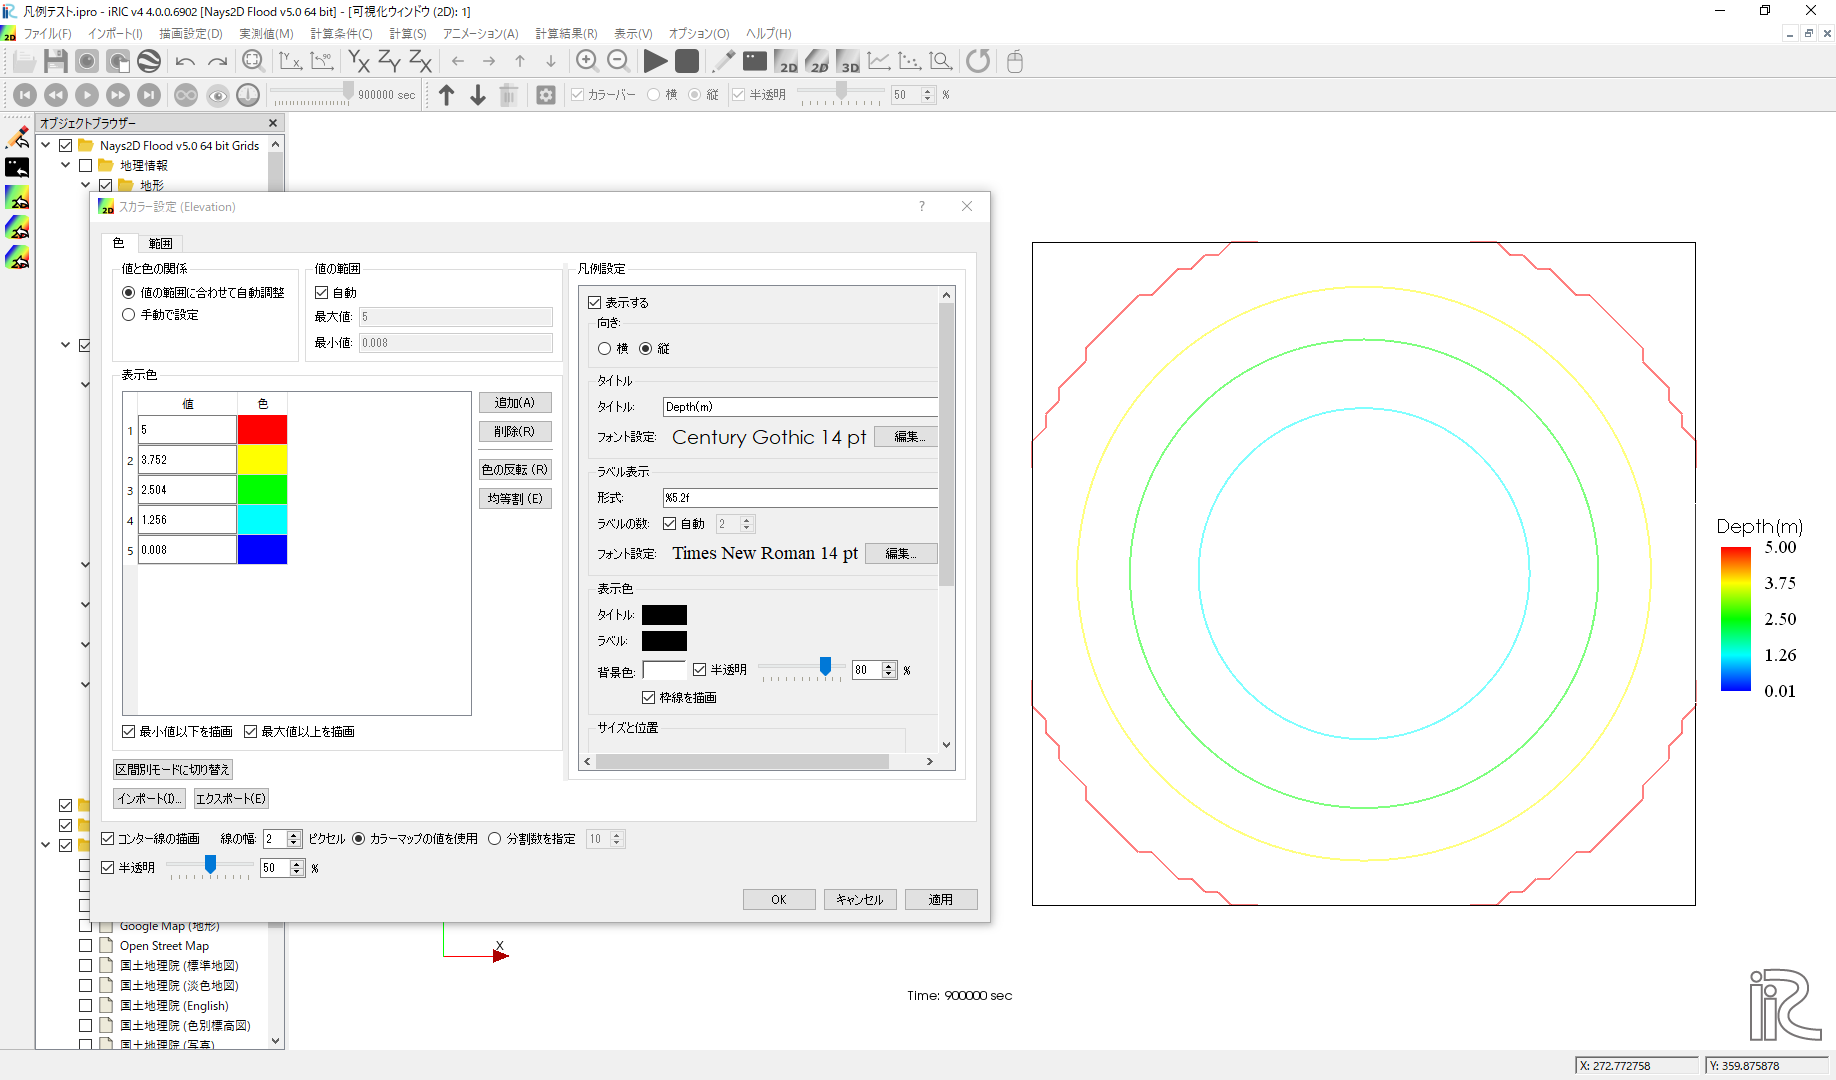Click the Save project icon

pos(56,61)
